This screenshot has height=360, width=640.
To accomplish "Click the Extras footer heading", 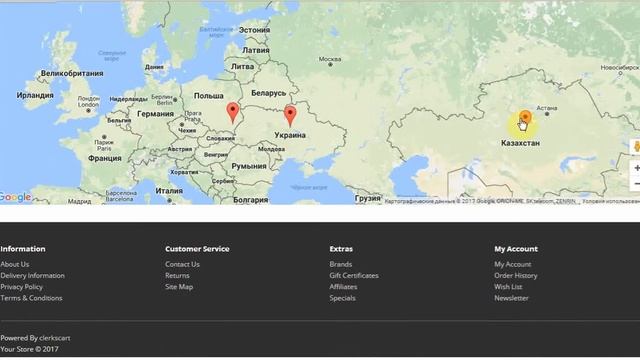I will (x=341, y=249).
